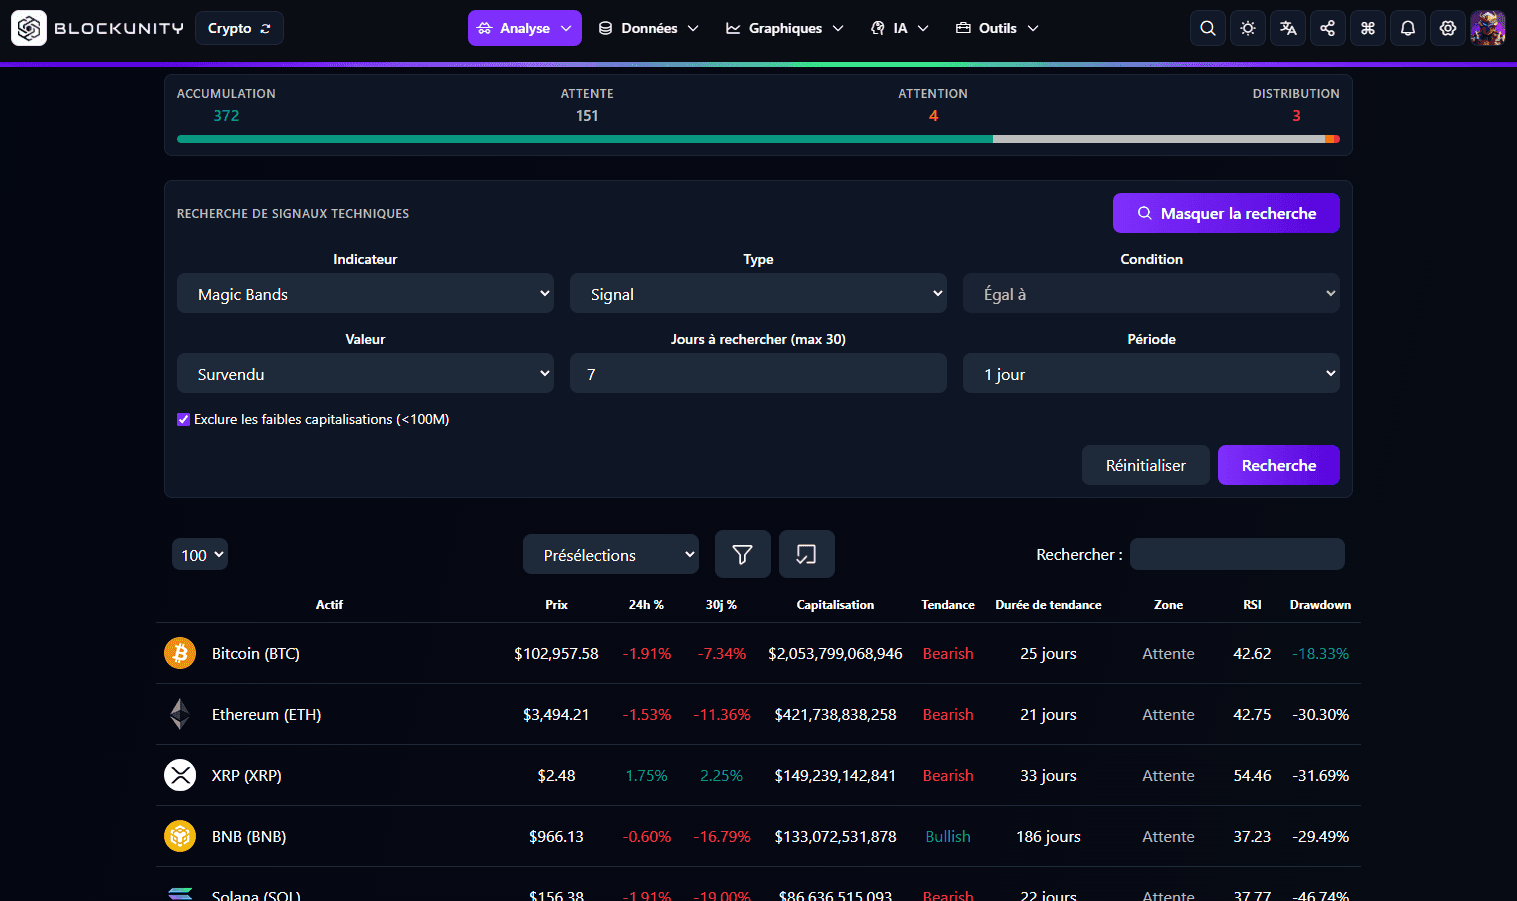Expand the Valeur Survendu dropdown
1517x901 pixels.
point(365,373)
